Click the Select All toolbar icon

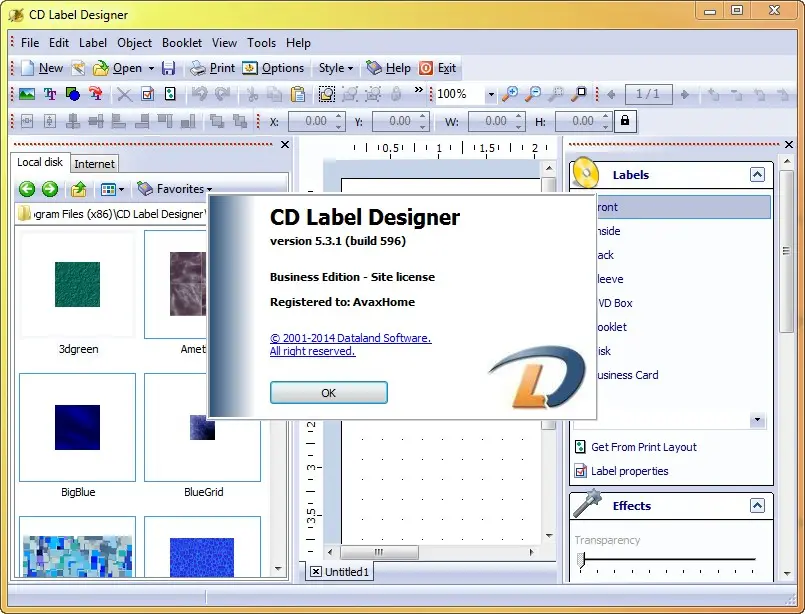[x=327, y=94]
